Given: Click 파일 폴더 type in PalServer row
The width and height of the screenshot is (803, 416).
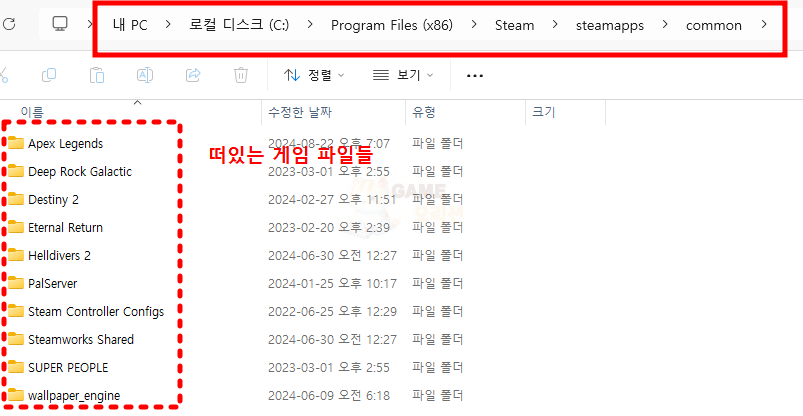Looking at the screenshot, I should point(438,283).
